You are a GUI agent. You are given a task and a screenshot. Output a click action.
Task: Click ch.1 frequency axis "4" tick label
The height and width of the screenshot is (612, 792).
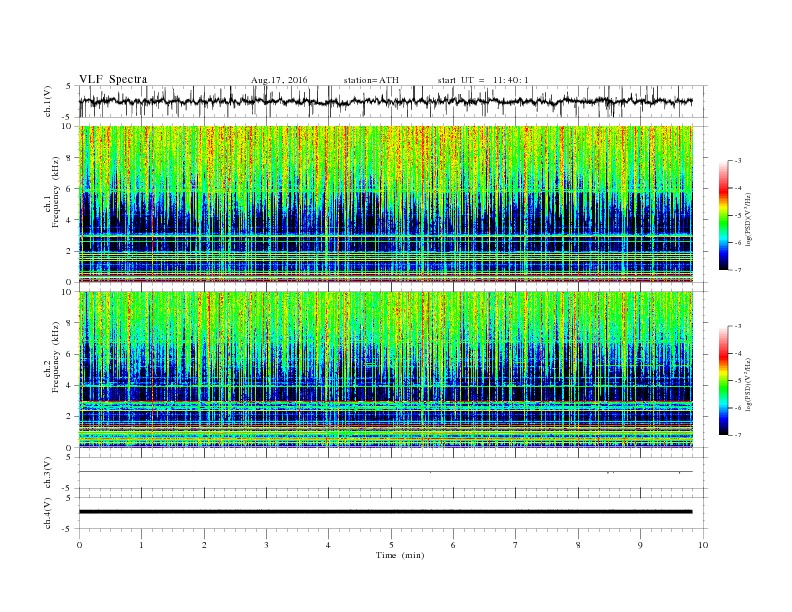point(69,220)
